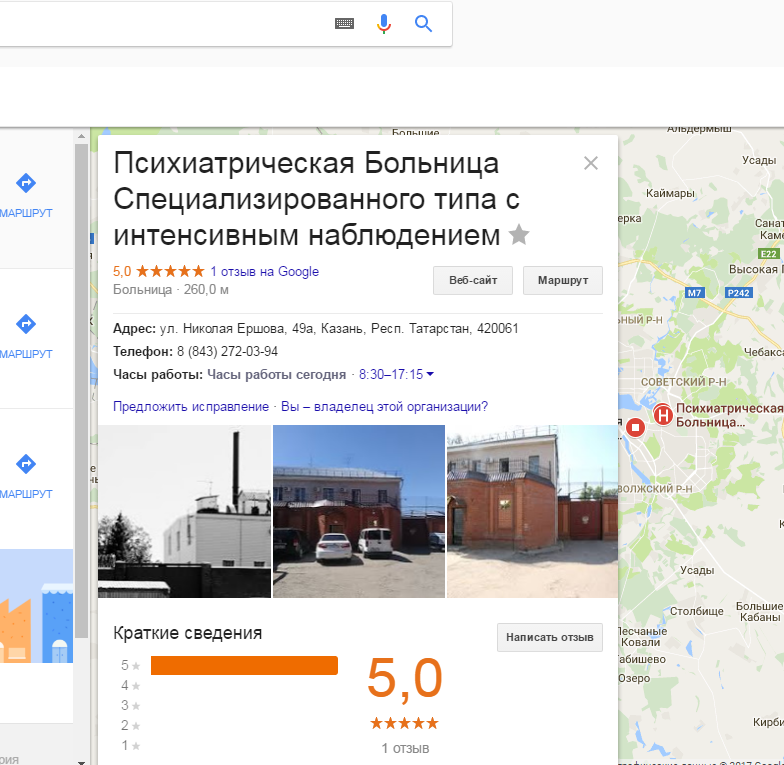784x765 pixels.
Task: Open the black-and-white building photo
Action: pyautogui.click(x=184, y=512)
